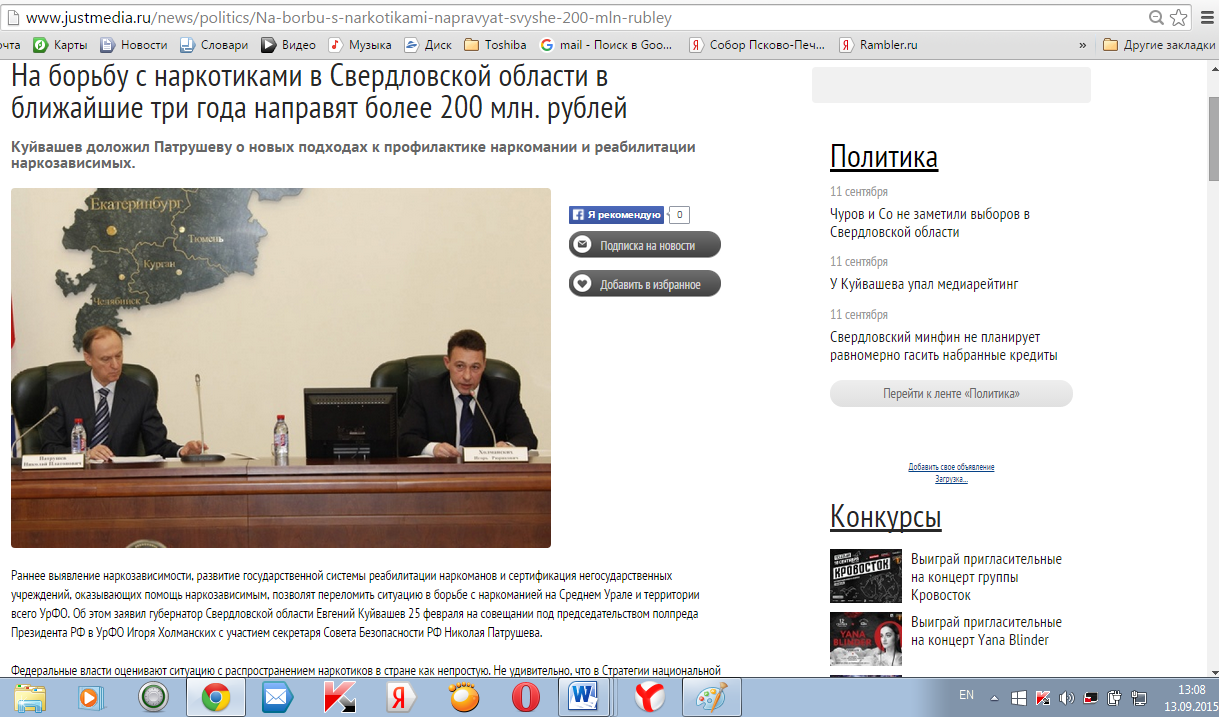Open the Другие закладки folder
The image size is (1219, 717).
[1159, 45]
